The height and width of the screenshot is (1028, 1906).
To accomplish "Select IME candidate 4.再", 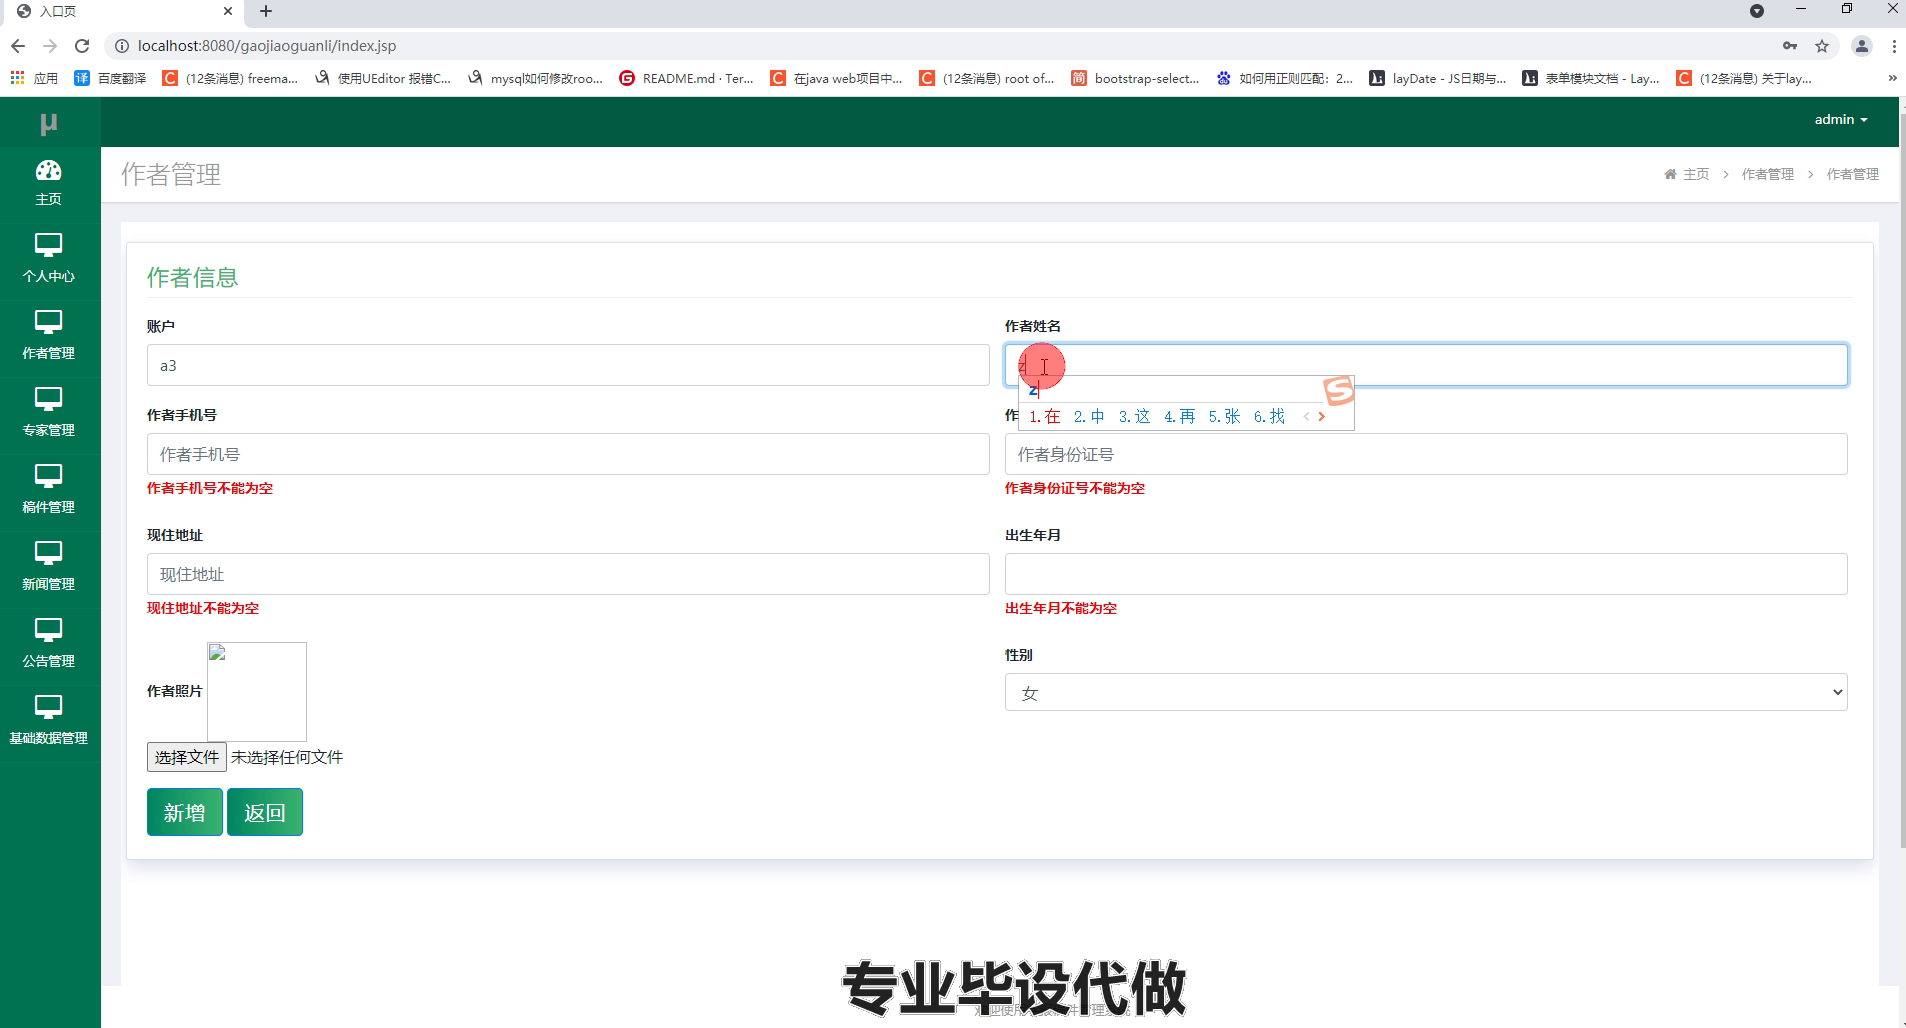I will pos(1179,417).
